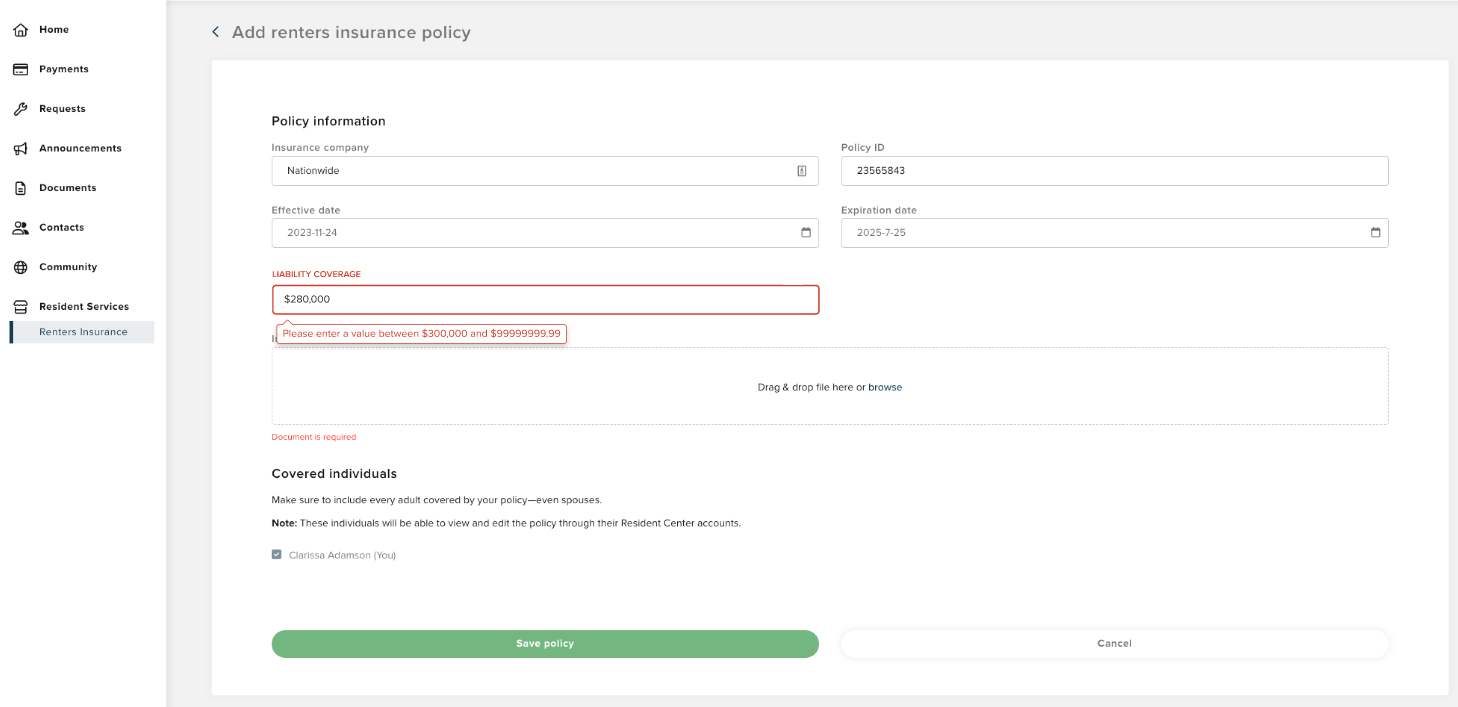Viewport: 1458px width, 707px height.
Task: Click the Resident Services icon
Action: coord(20,306)
